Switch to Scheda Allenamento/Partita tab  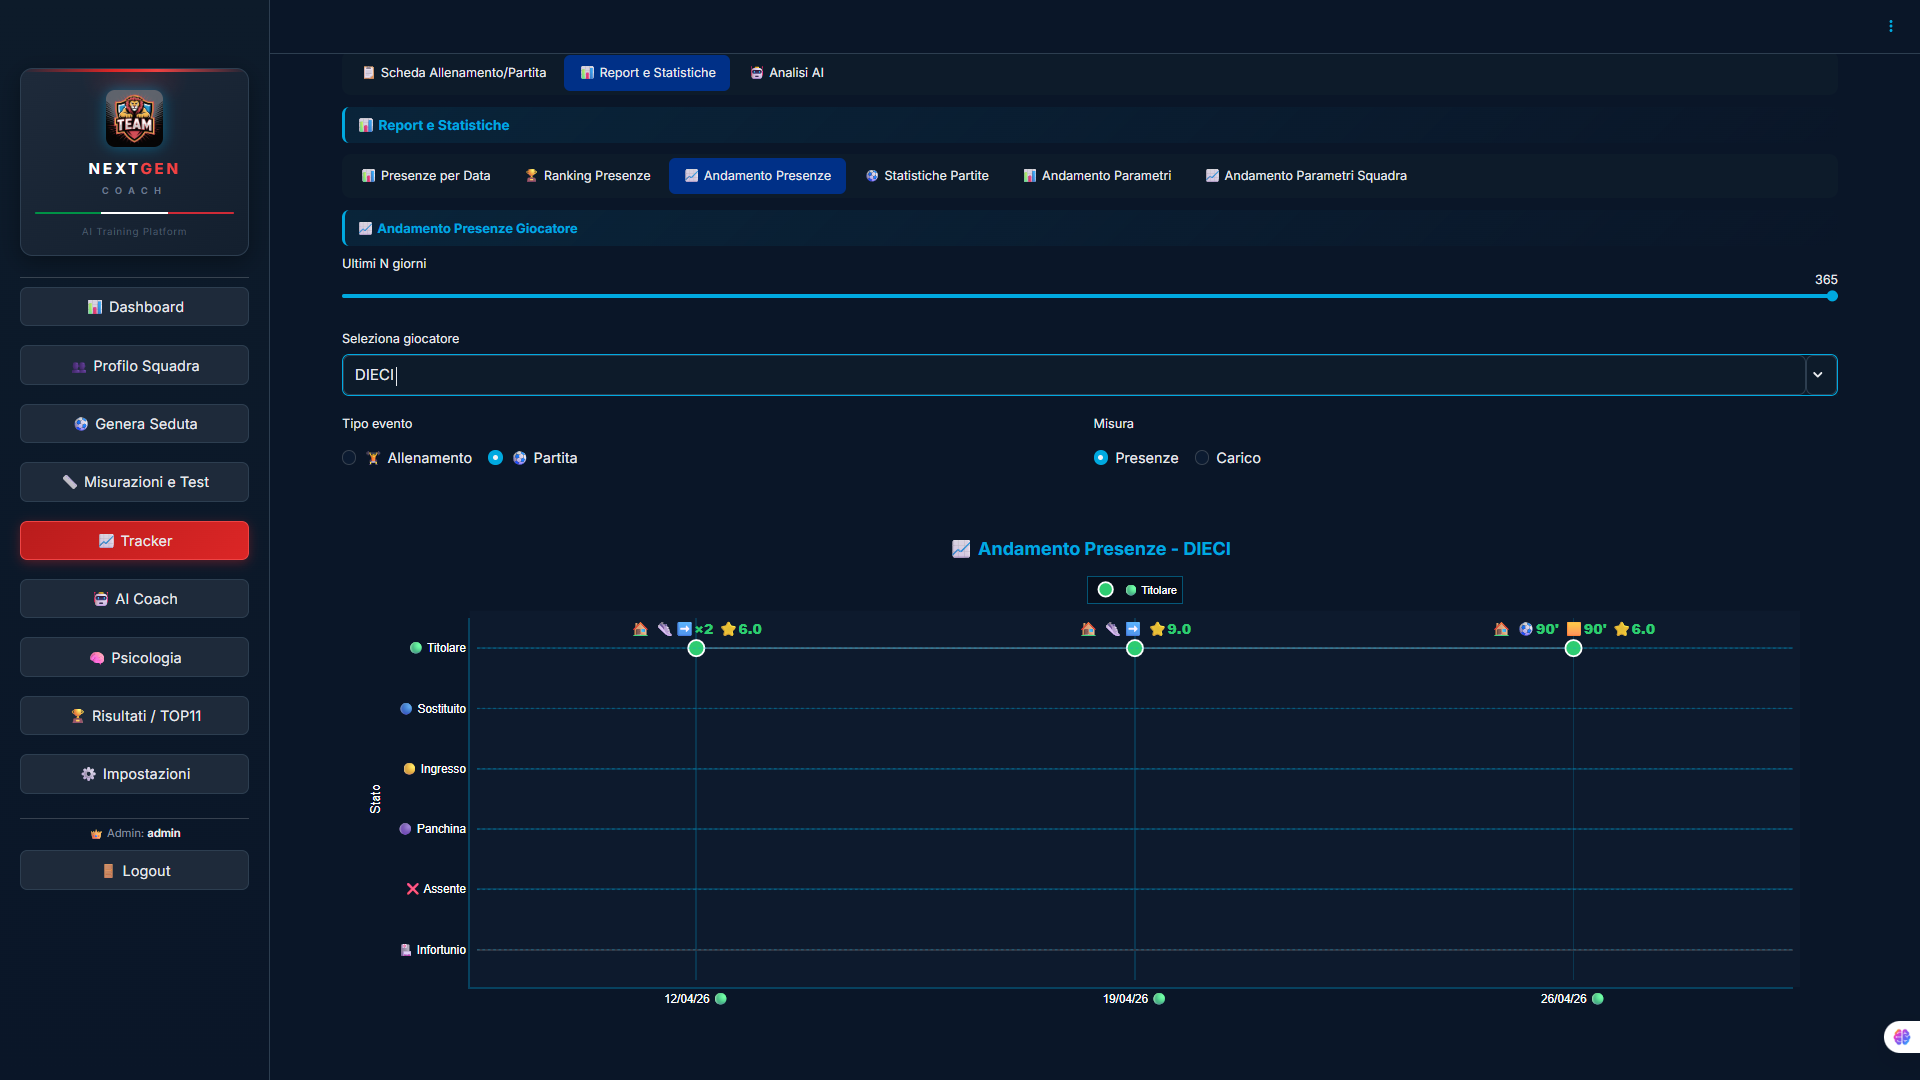click(x=454, y=73)
